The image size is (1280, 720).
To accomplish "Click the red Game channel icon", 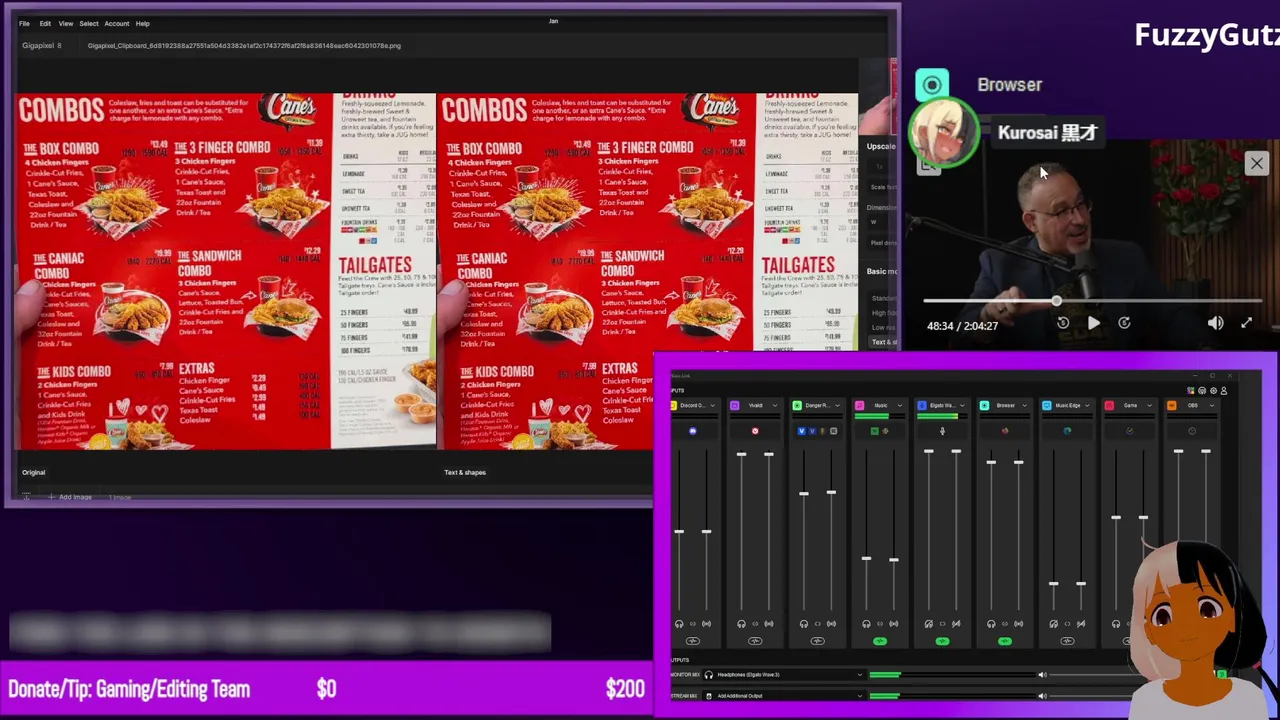I will (1109, 406).
